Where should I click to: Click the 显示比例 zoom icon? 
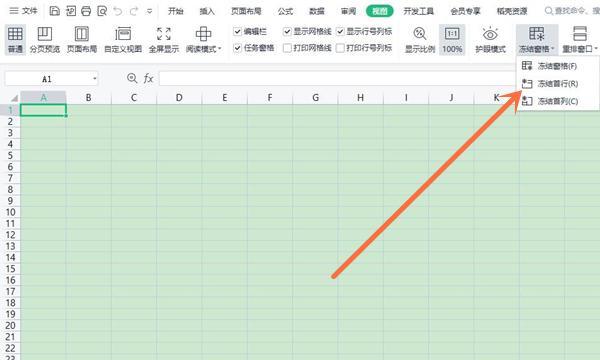(x=420, y=39)
